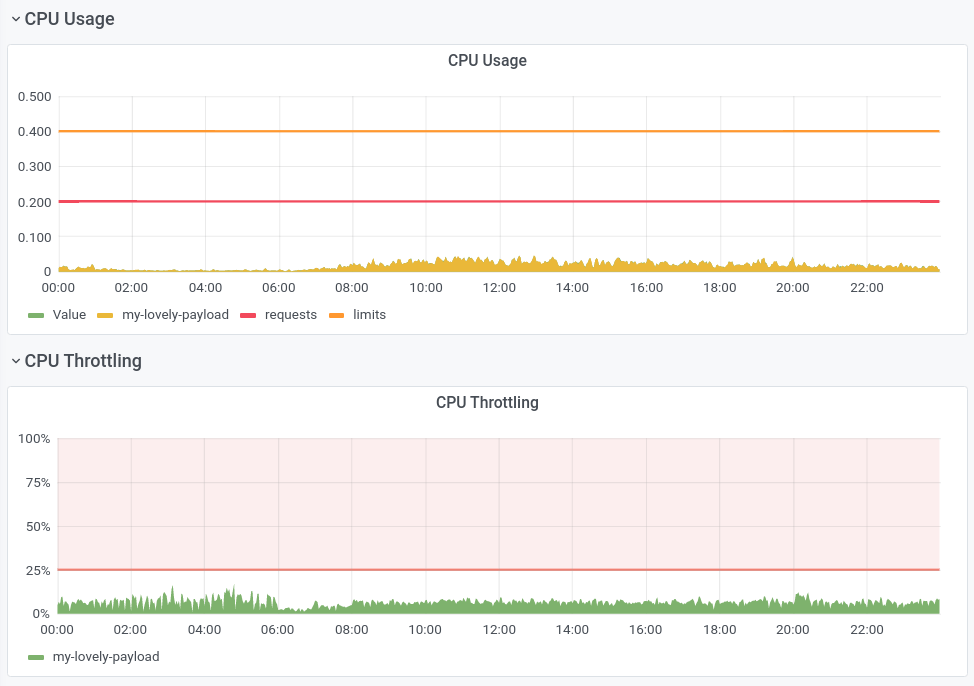Image resolution: width=974 pixels, height=686 pixels.
Task: Click the CPU Usage row heading text
Action: tap(69, 19)
